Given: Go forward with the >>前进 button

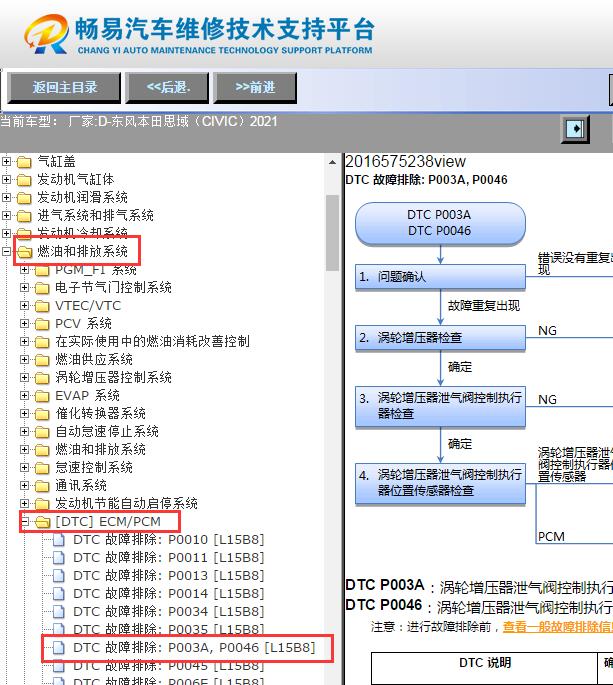Looking at the screenshot, I should 255,88.
